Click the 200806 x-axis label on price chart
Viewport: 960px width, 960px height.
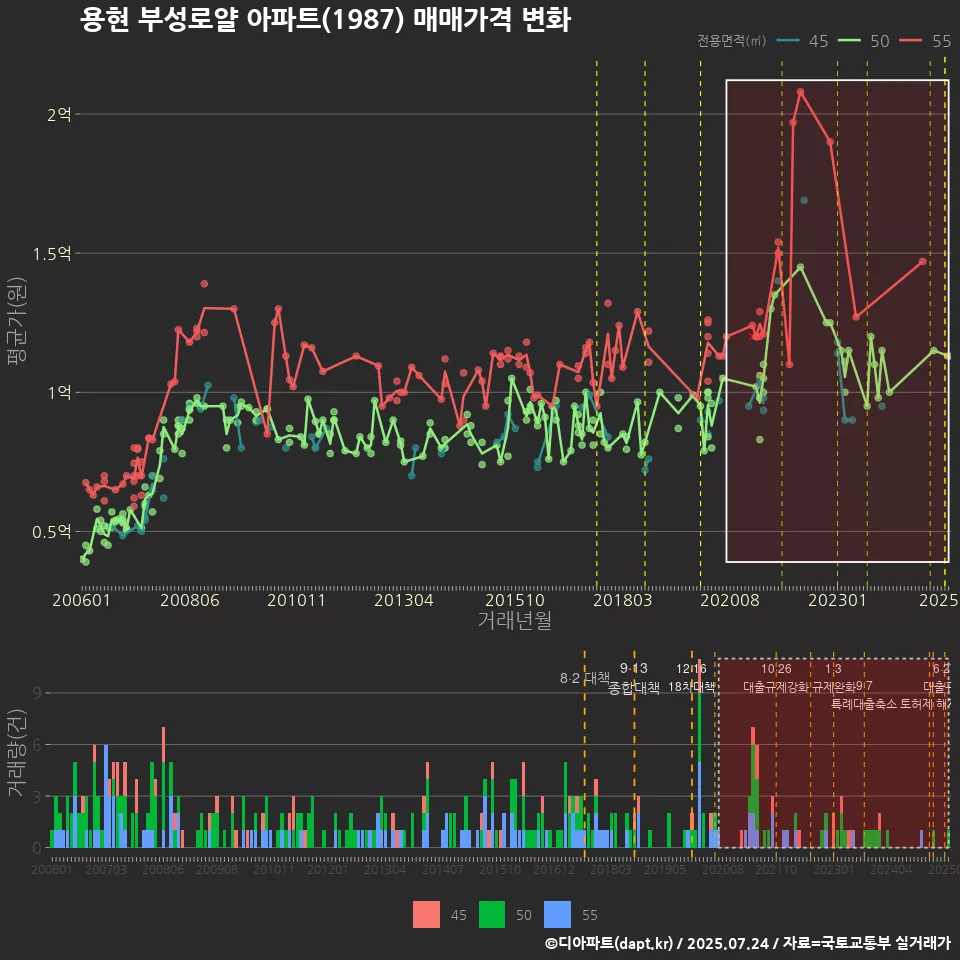tap(190, 600)
